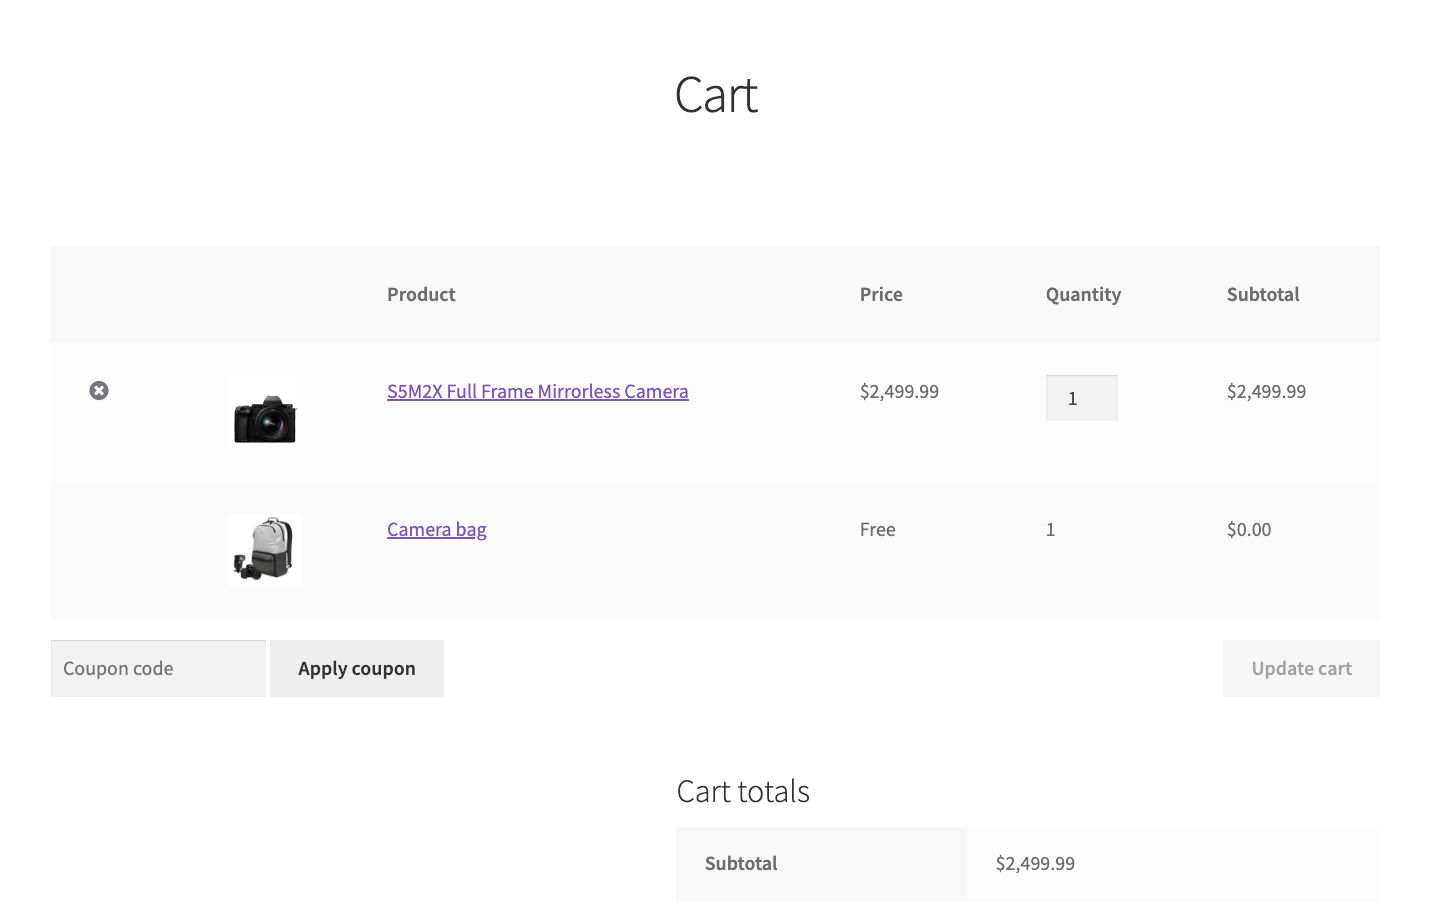Viewport: 1455px width, 902px height.
Task: Open the S5M2X Full Frame Mirrorless Camera link
Action: 537,391
